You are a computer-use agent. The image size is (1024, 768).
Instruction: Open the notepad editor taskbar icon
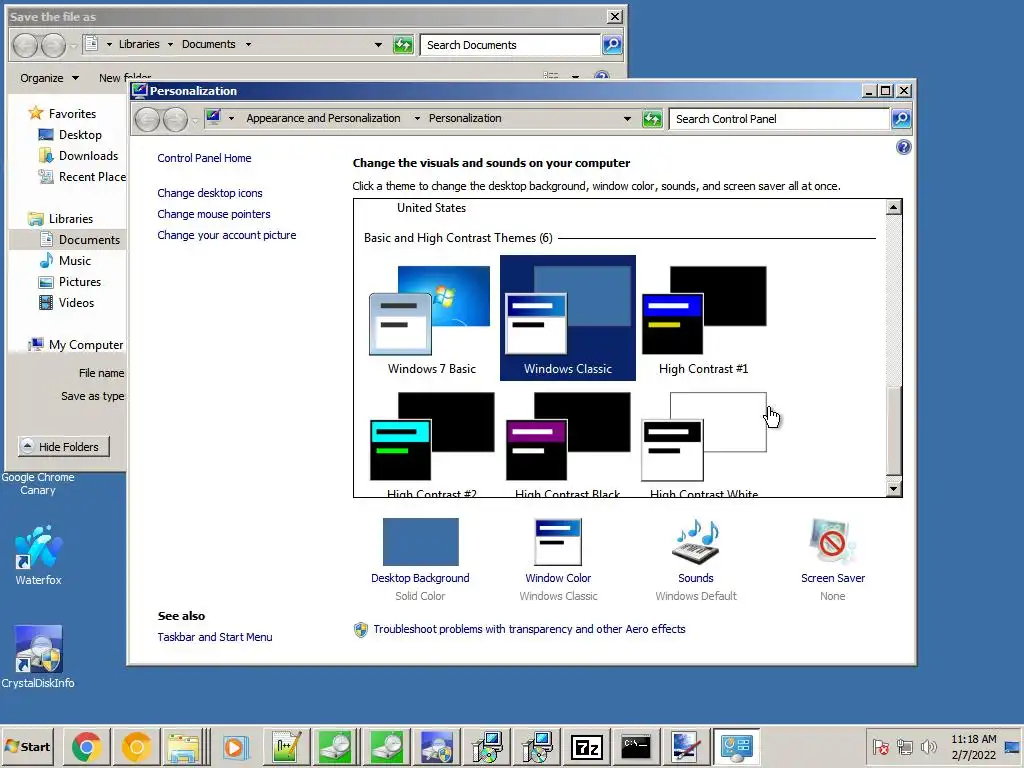click(286, 746)
